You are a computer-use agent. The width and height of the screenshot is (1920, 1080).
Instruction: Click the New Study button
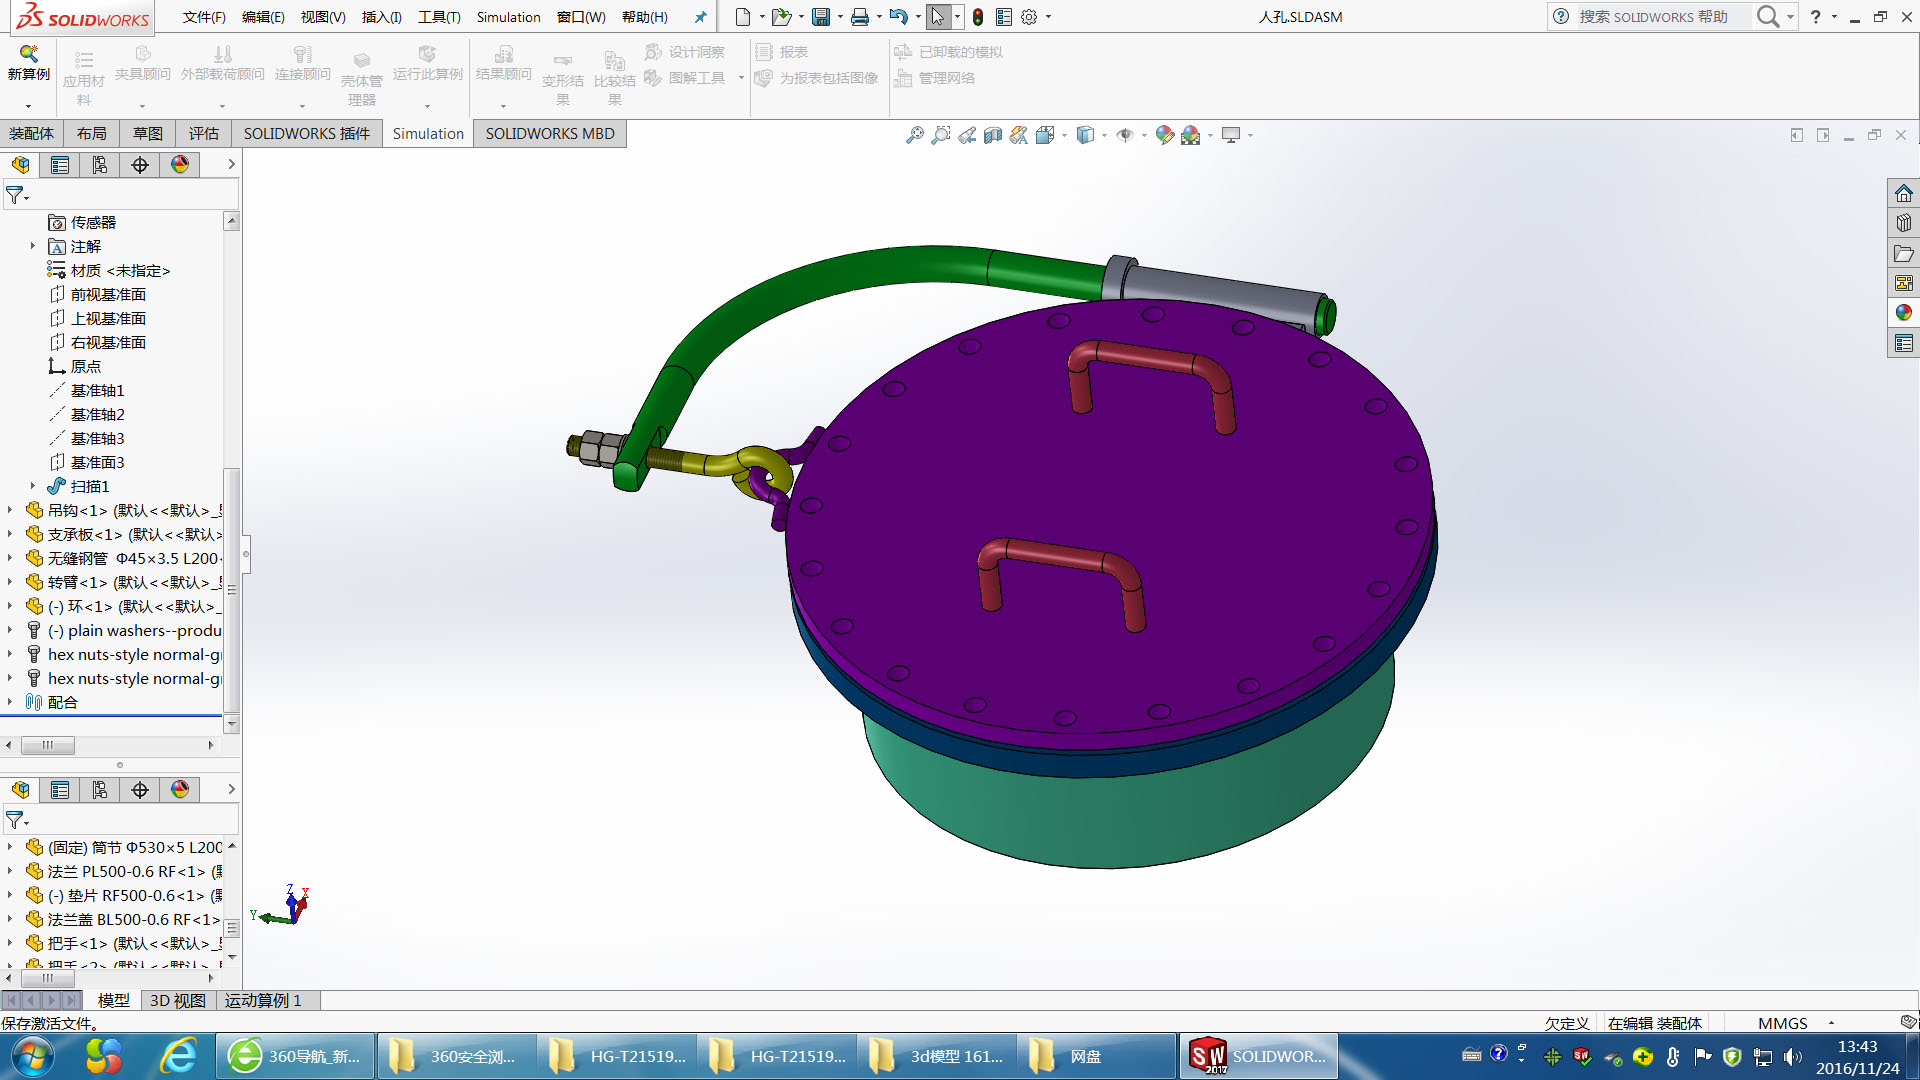(x=28, y=62)
